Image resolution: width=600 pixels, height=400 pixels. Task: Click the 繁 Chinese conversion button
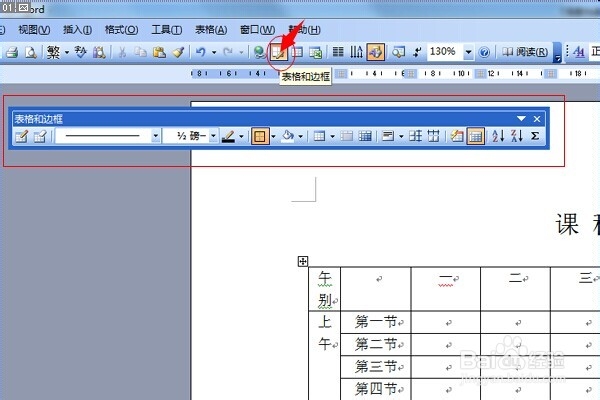pyautogui.click(x=54, y=52)
